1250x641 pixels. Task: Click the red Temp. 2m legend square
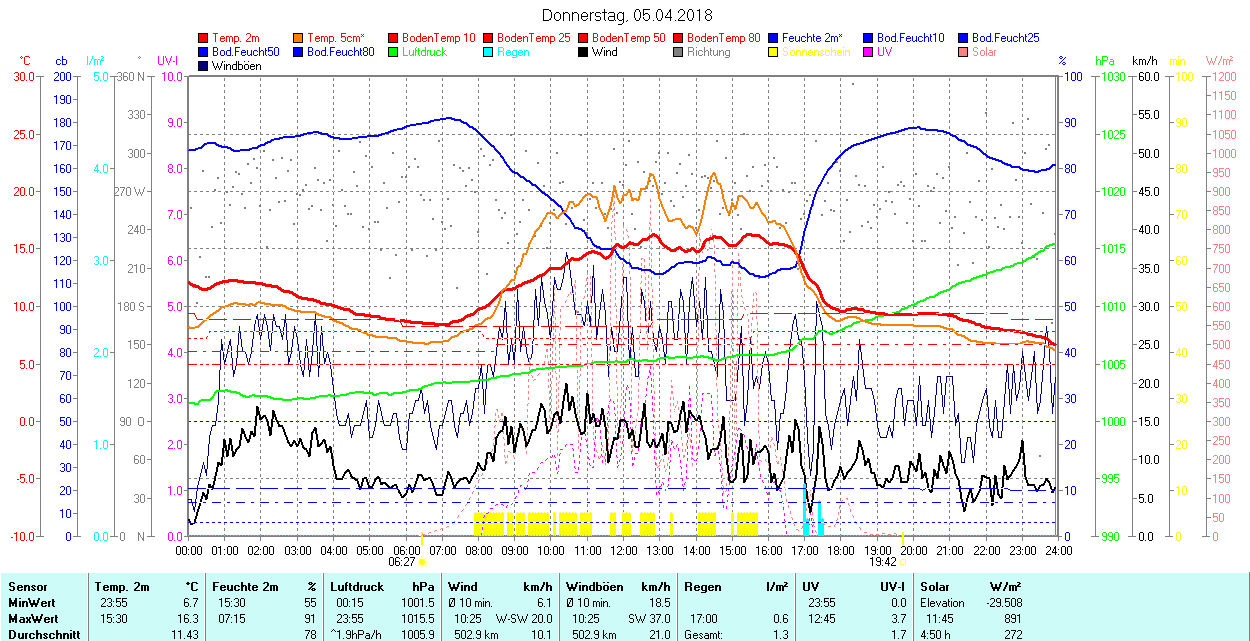(x=204, y=38)
